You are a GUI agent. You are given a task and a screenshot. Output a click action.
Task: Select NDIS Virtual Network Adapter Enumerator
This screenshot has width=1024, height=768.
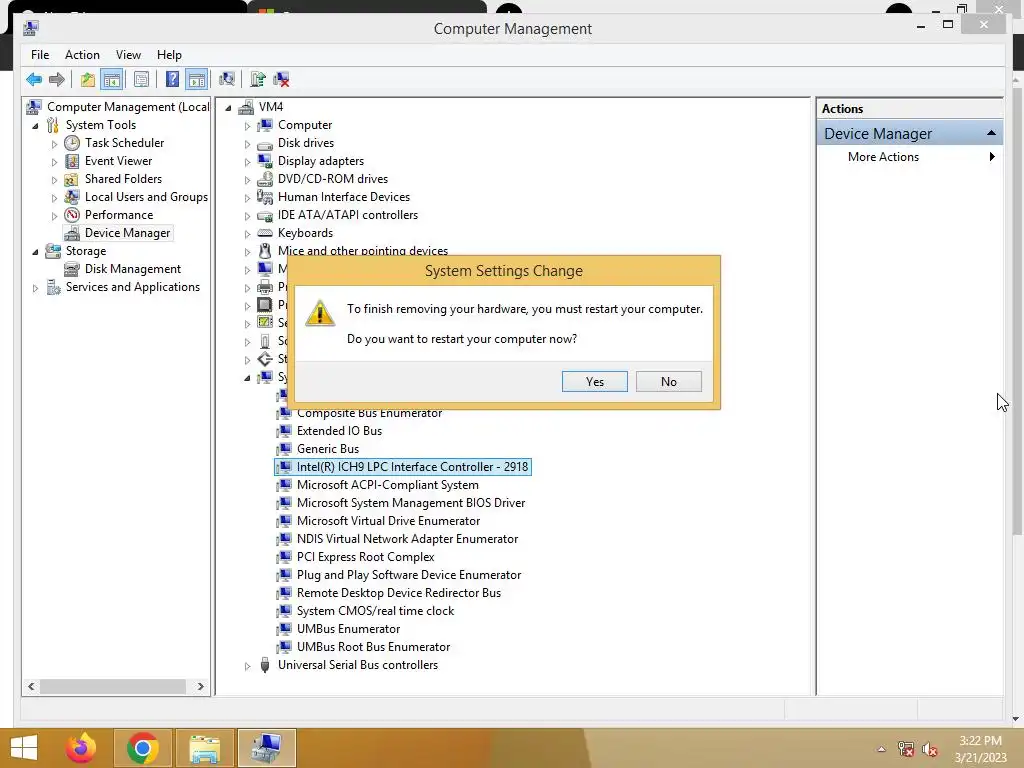click(407, 539)
